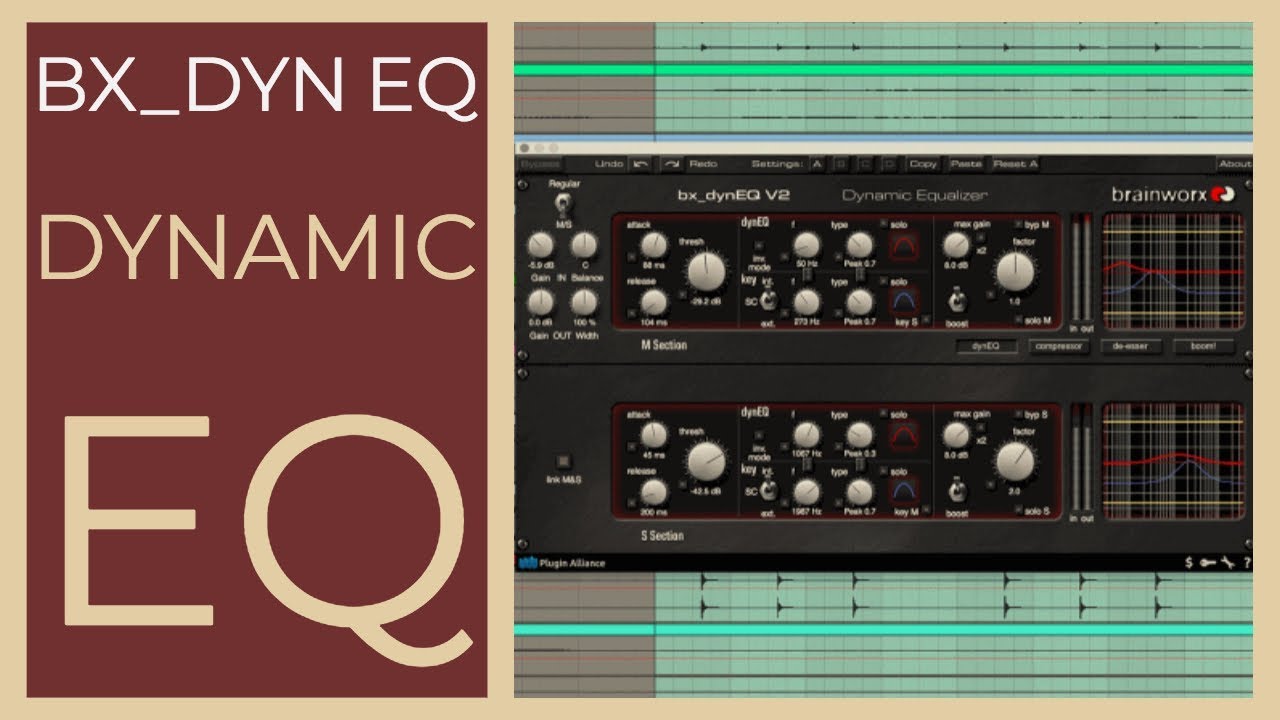The width and height of the screenshot is (1280, 720).
Task: Switch to the de-esser mode tab
Action: pyautogui.click(x=1132, y=347)
